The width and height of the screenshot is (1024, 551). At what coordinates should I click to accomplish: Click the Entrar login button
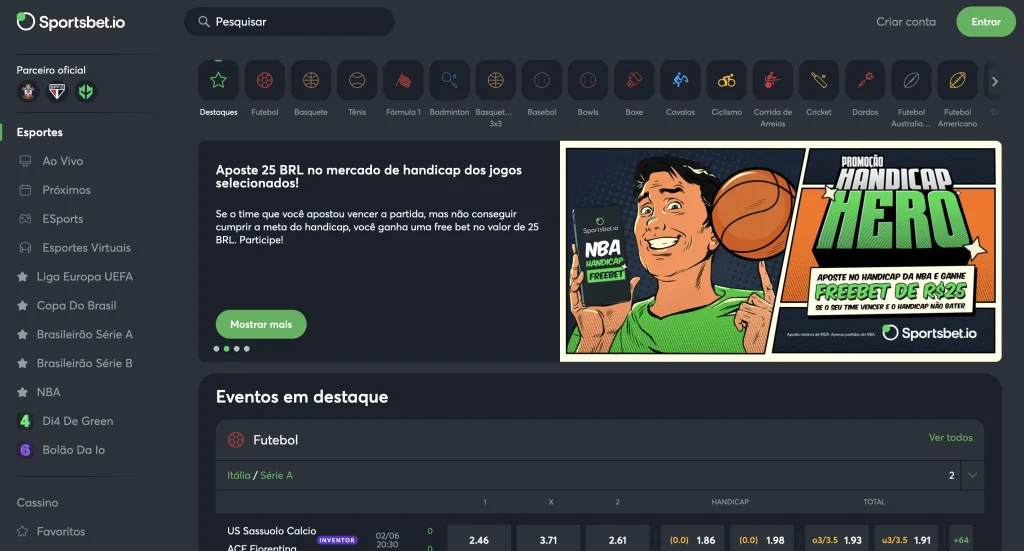coord(985,22)
